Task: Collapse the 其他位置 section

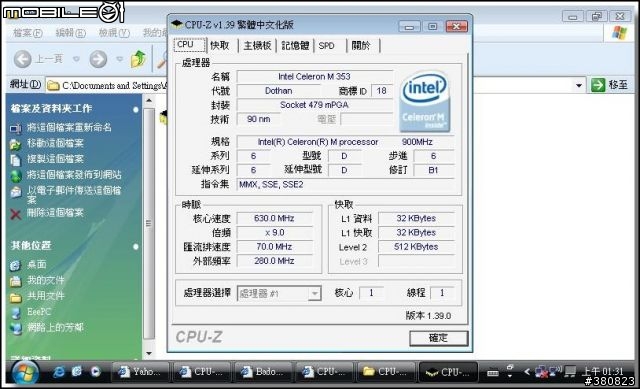Action: coord(136,247)
